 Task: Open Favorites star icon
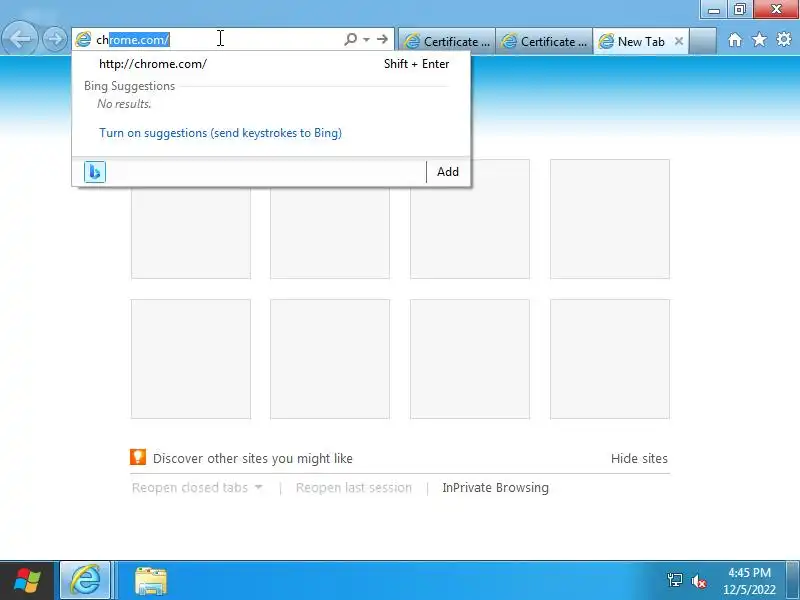tap(759, 39)
